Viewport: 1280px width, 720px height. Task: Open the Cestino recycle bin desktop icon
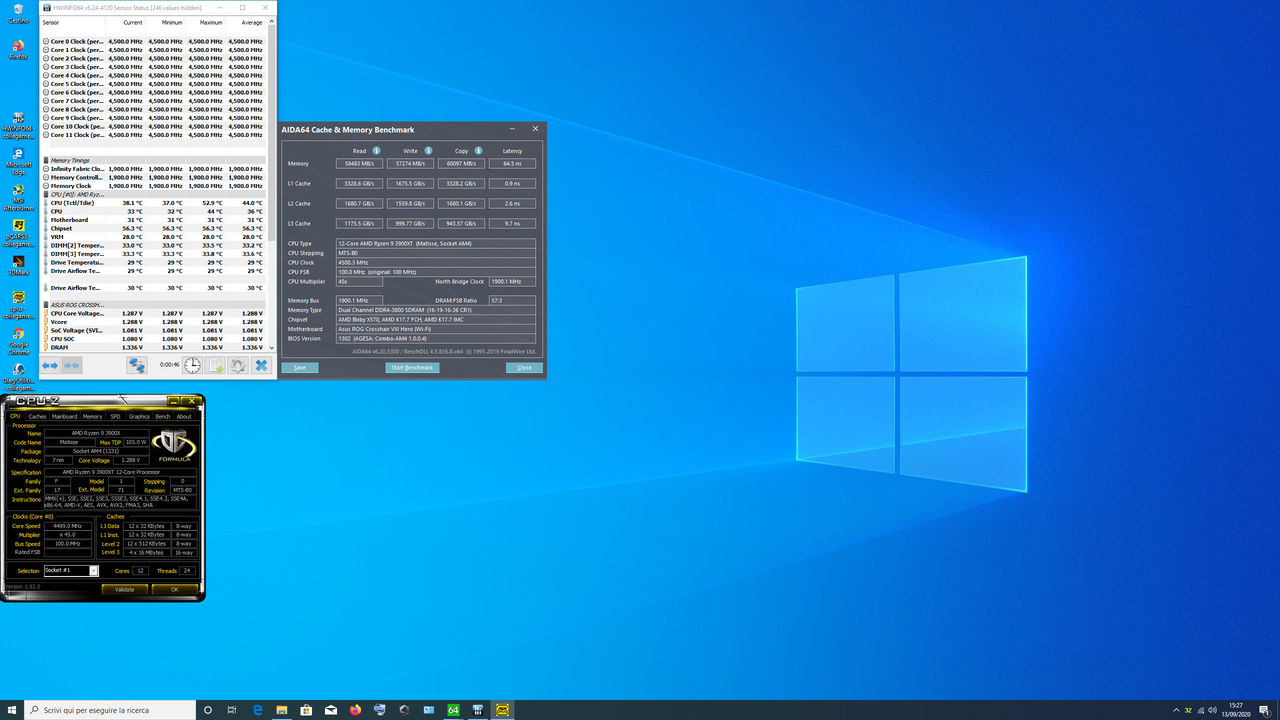pos(18,14)
